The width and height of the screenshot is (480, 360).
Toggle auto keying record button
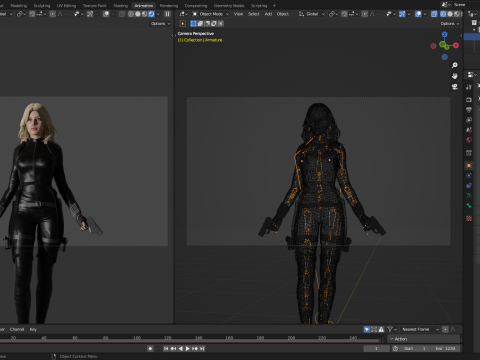(x=150, y=348)
